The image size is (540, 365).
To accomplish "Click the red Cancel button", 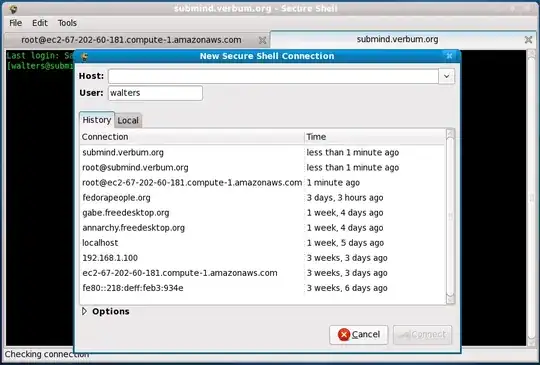I will pyautogui.click(x=359, y=335).
